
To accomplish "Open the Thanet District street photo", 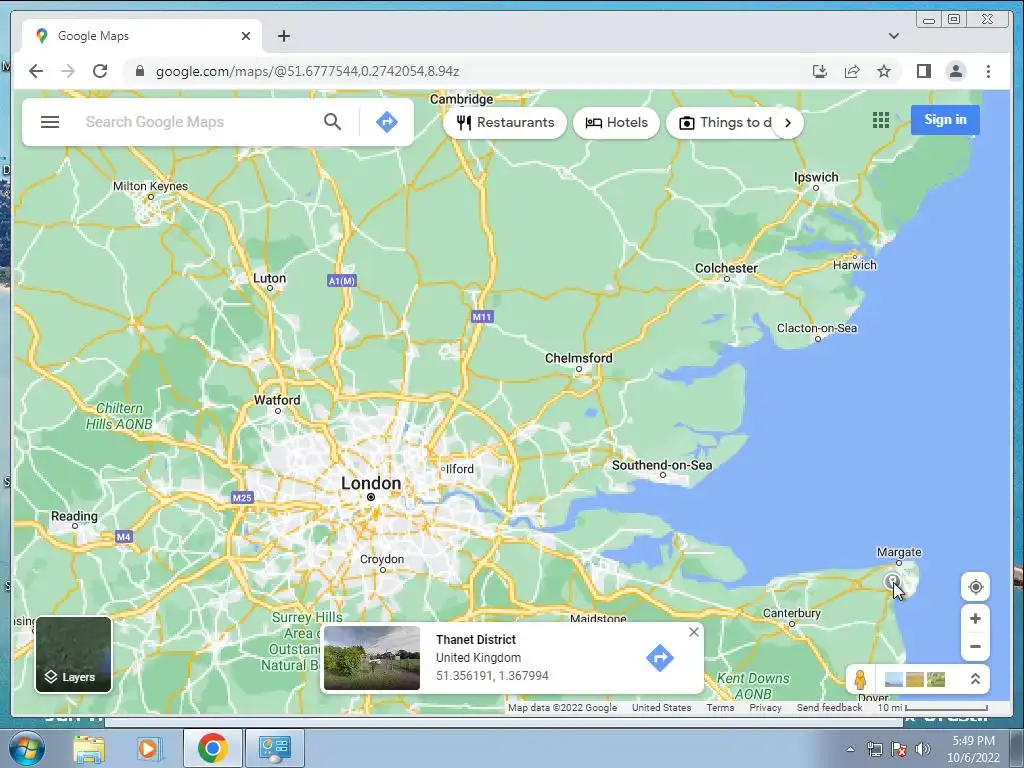I will (x=372, y=658).
